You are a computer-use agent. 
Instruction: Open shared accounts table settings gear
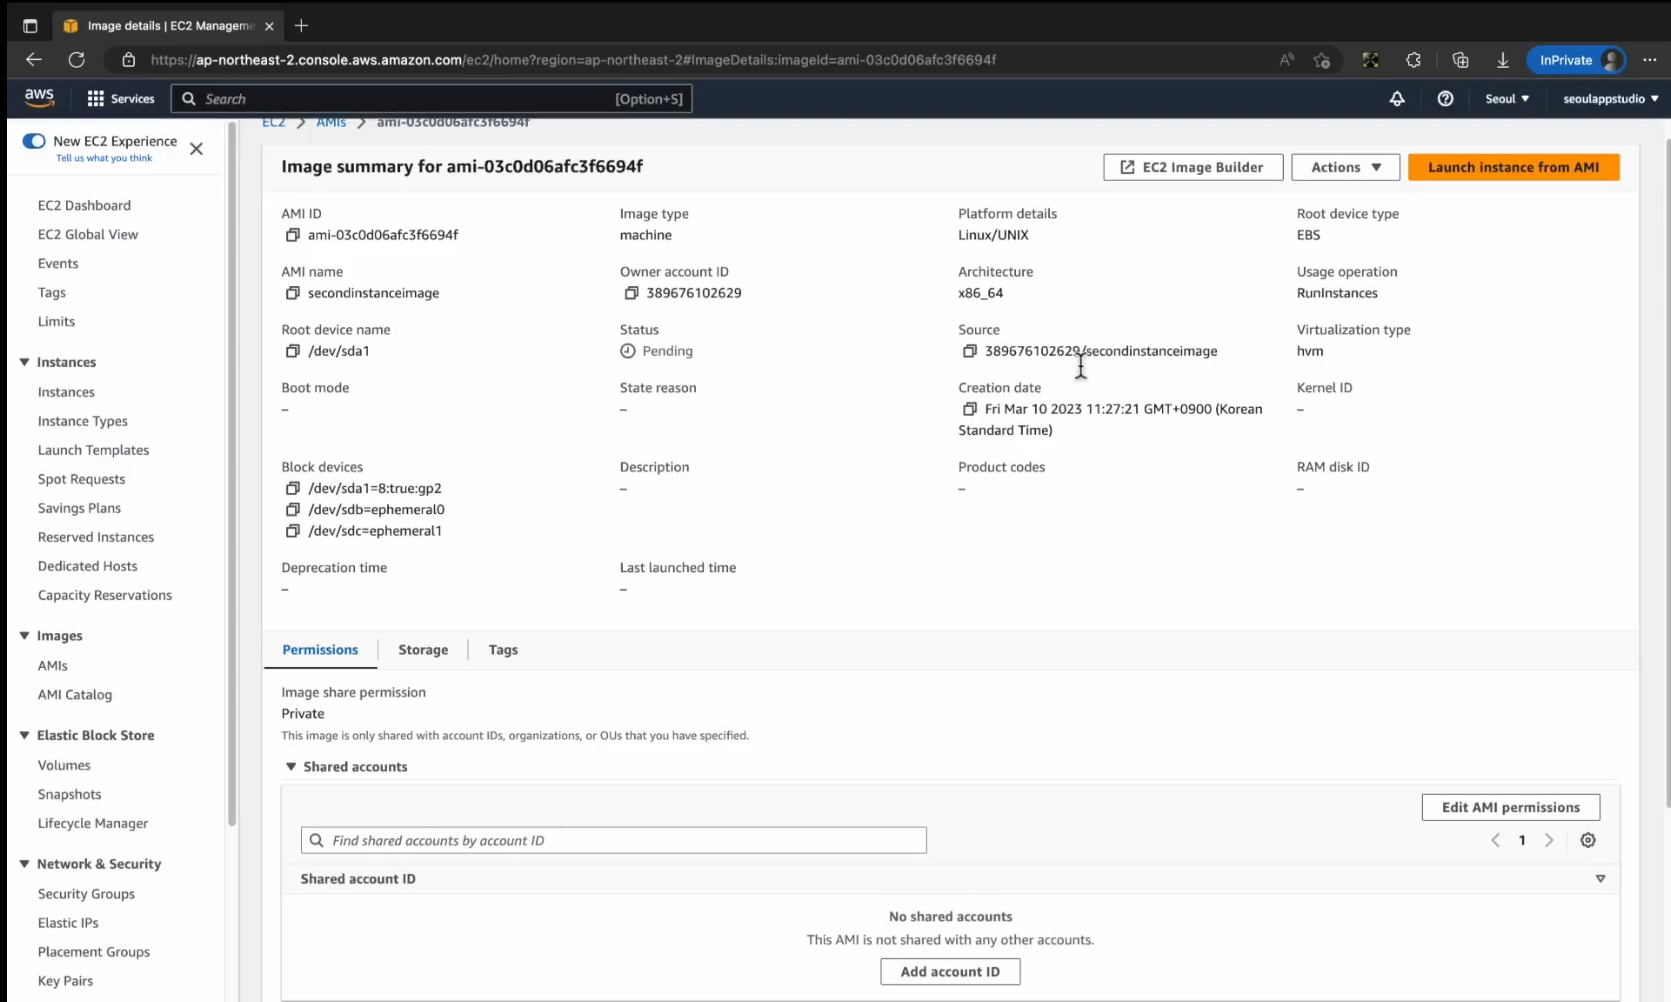(x=1588, y=840)
